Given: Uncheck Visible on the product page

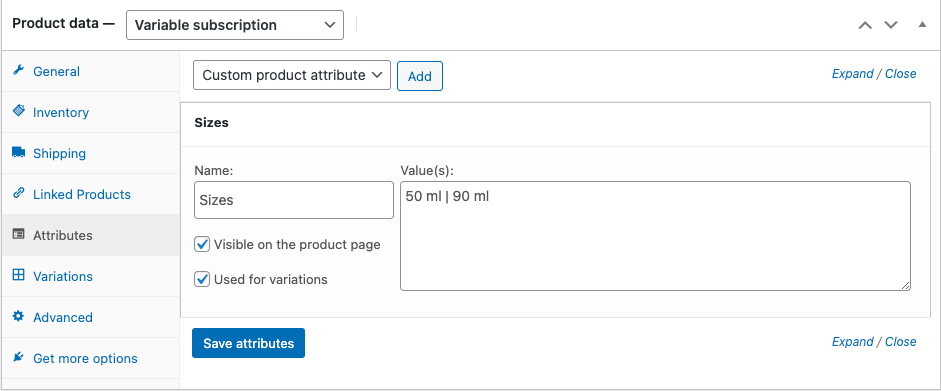Looking at the screenshot, I should pos(202,245).
